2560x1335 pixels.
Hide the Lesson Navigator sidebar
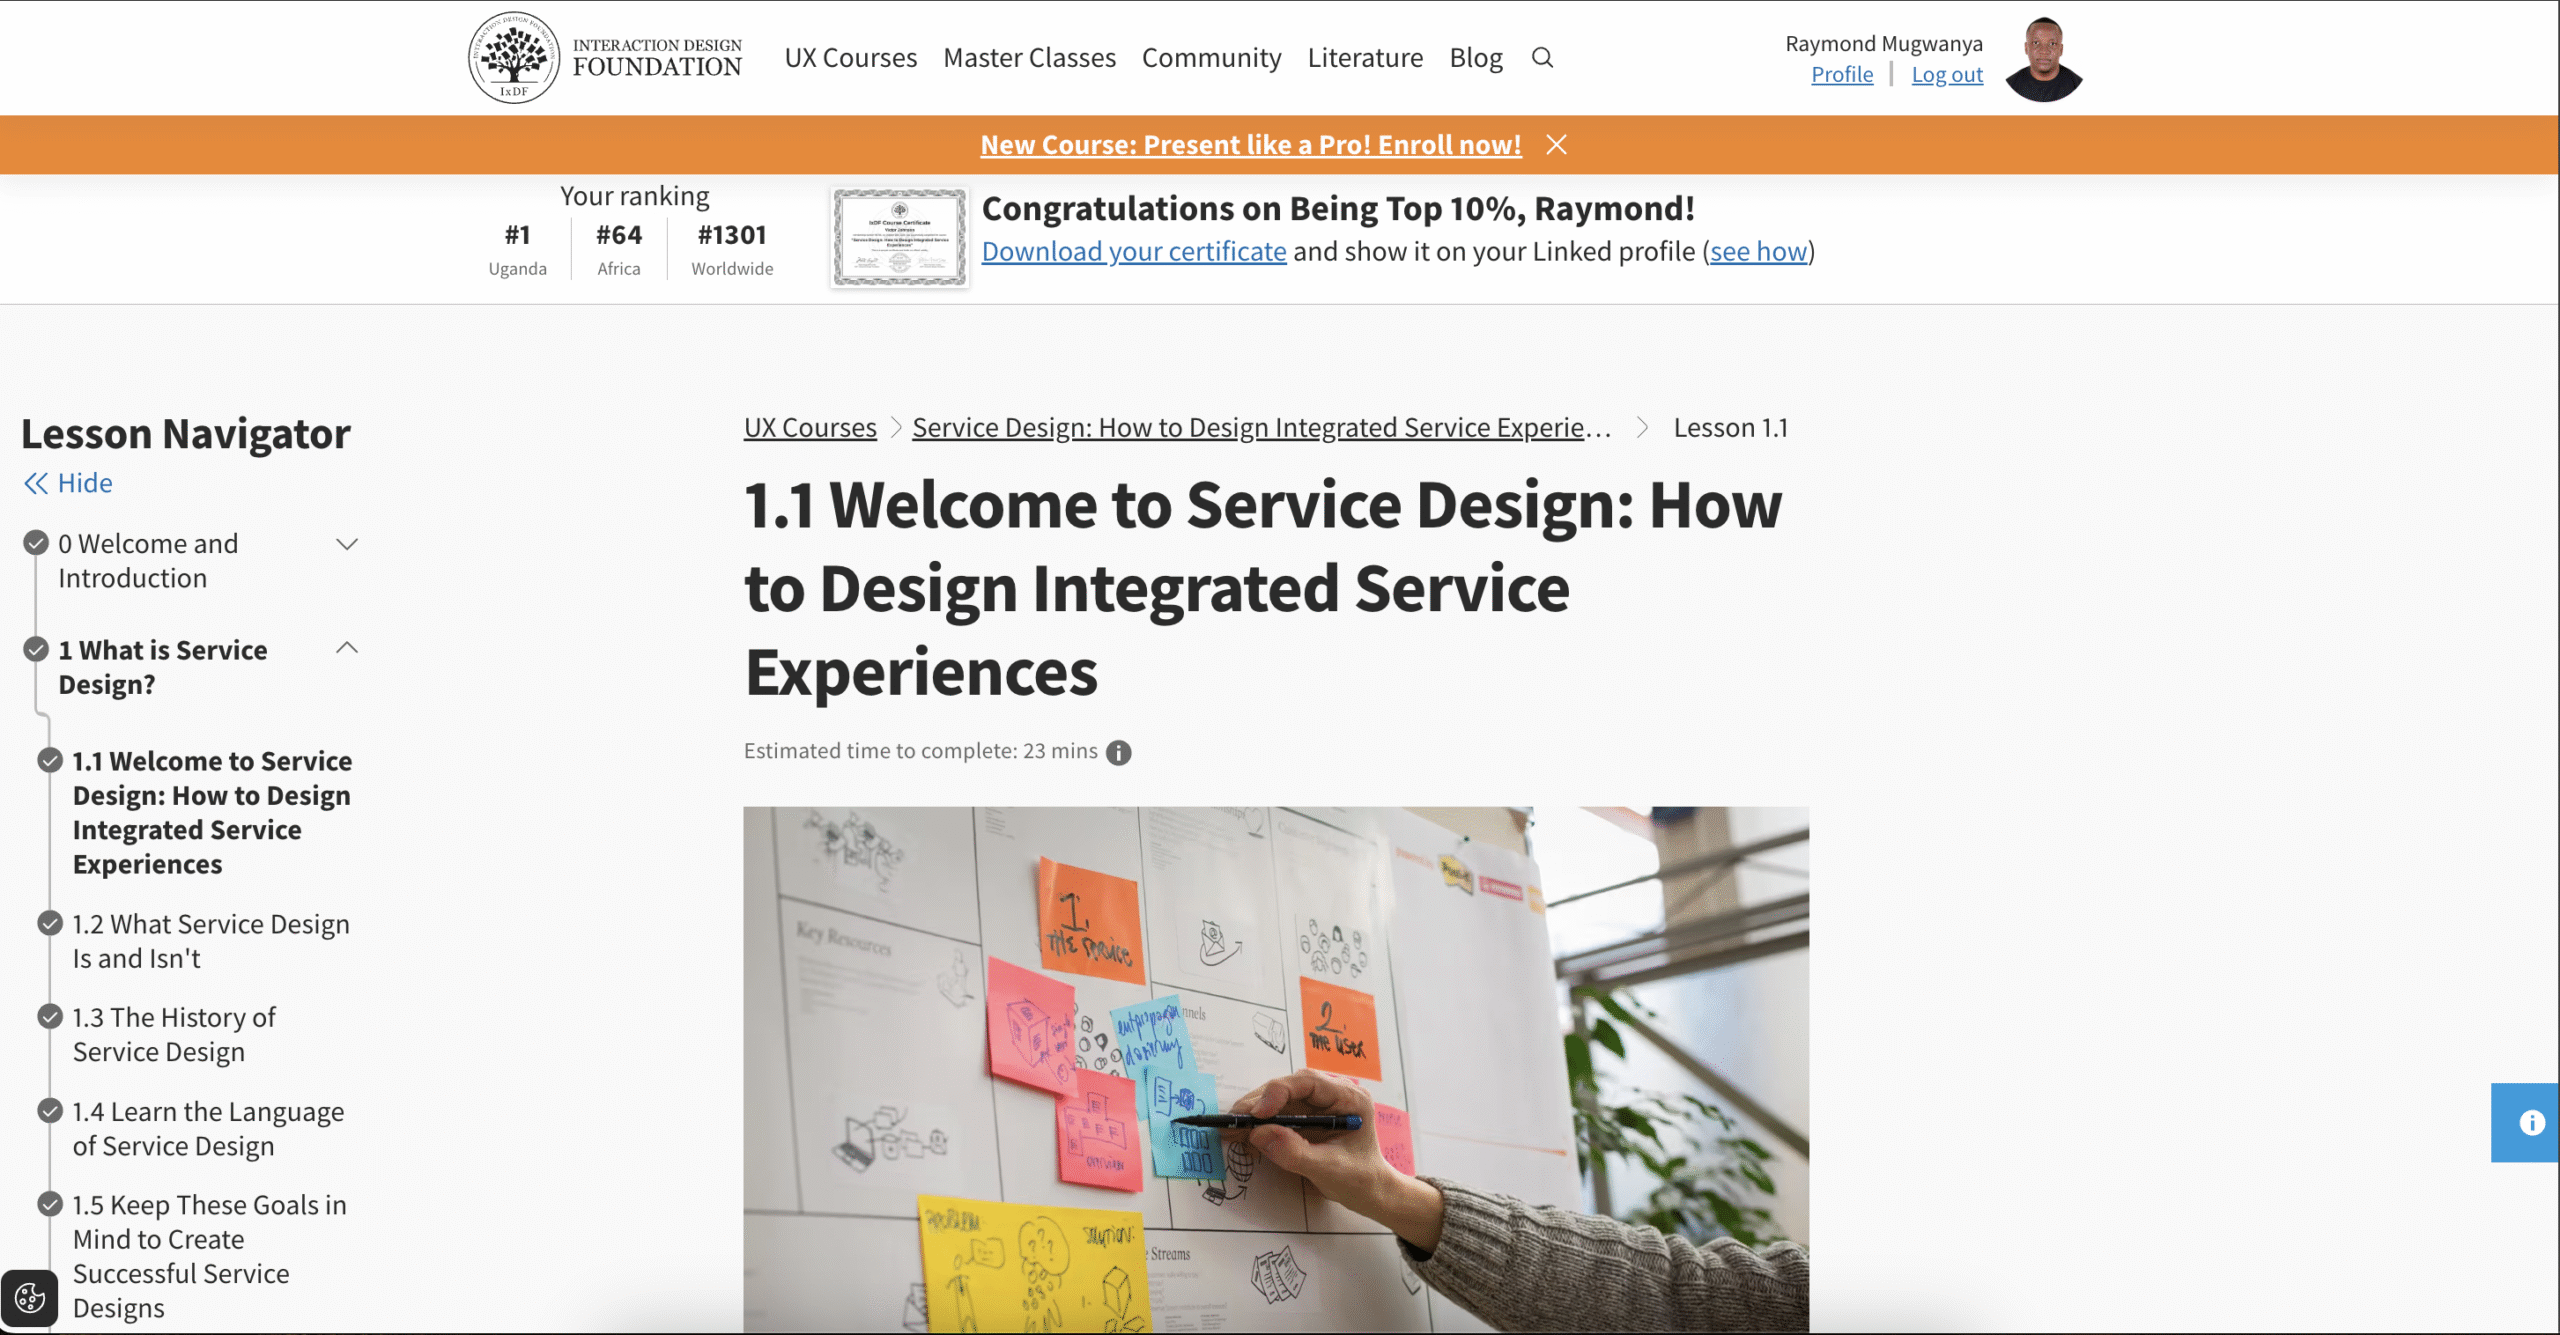tap(68, 483)
